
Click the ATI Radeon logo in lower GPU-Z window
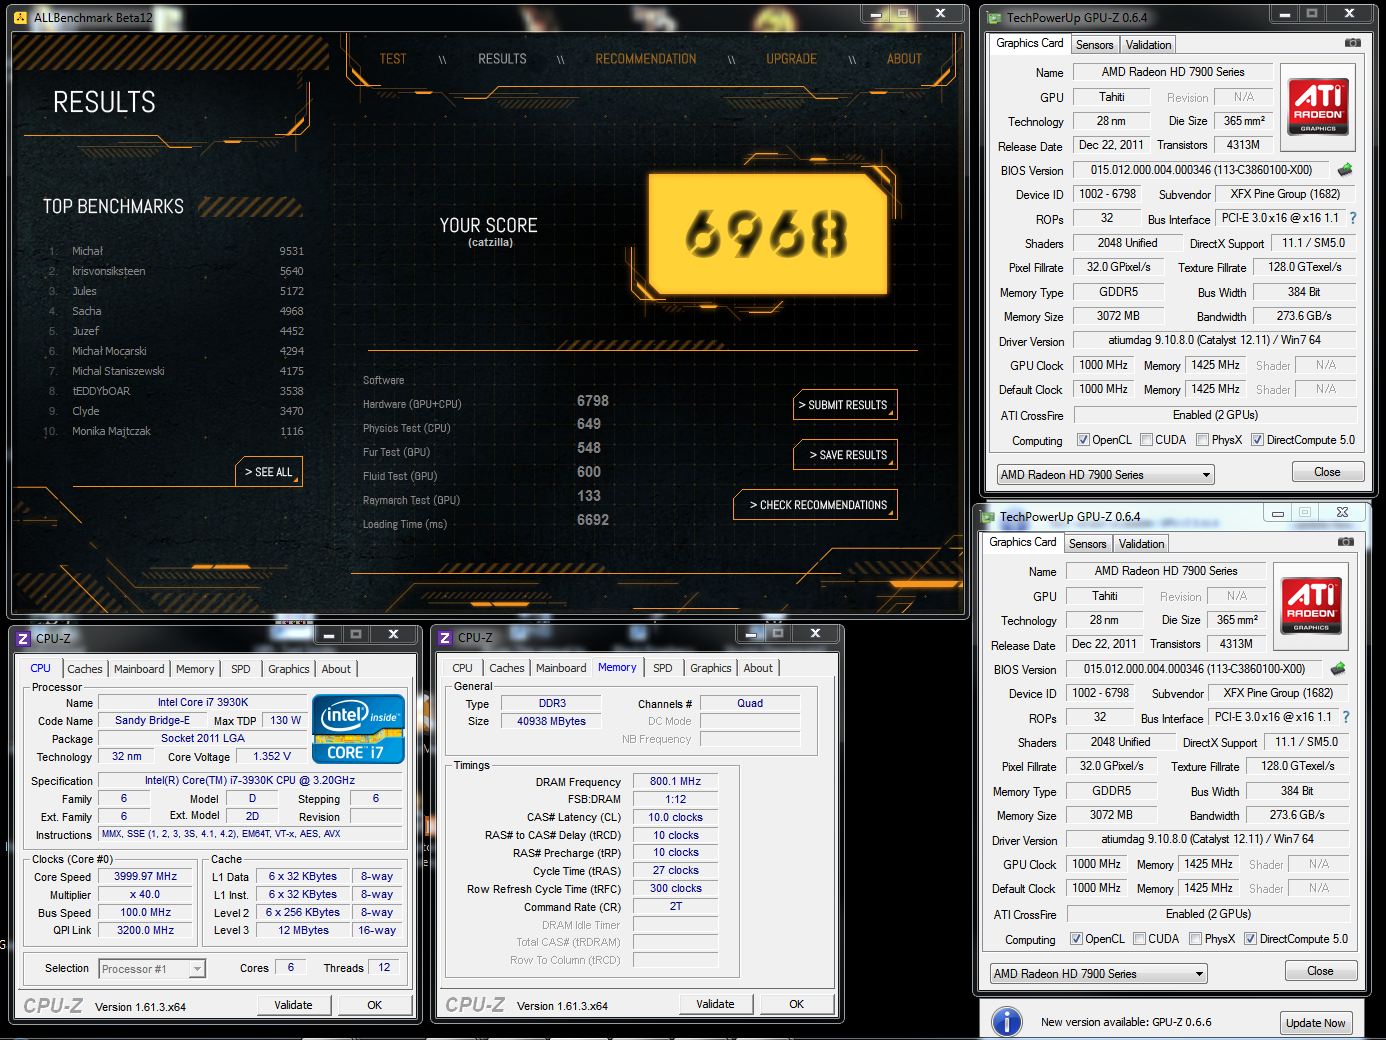point(1311,607)
